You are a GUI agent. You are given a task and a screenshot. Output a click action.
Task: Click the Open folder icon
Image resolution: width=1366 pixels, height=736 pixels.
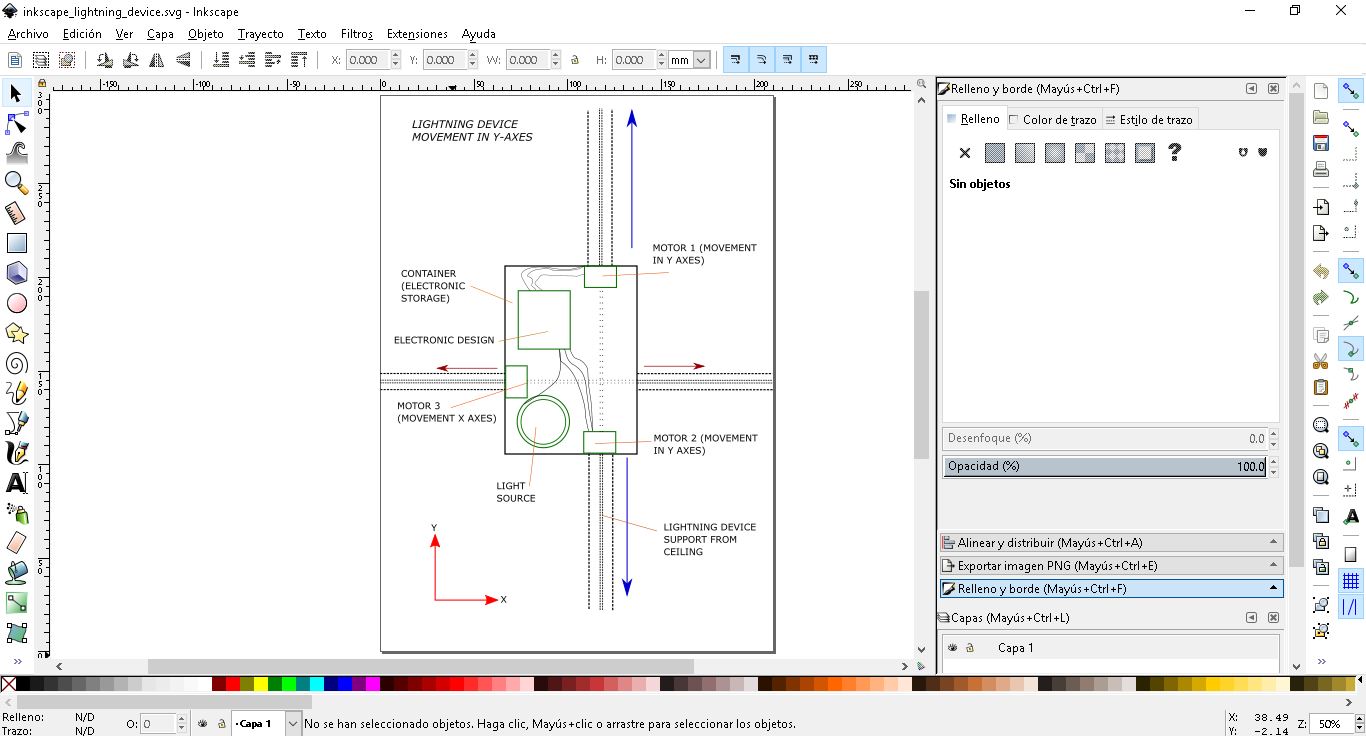point(1321,117)
